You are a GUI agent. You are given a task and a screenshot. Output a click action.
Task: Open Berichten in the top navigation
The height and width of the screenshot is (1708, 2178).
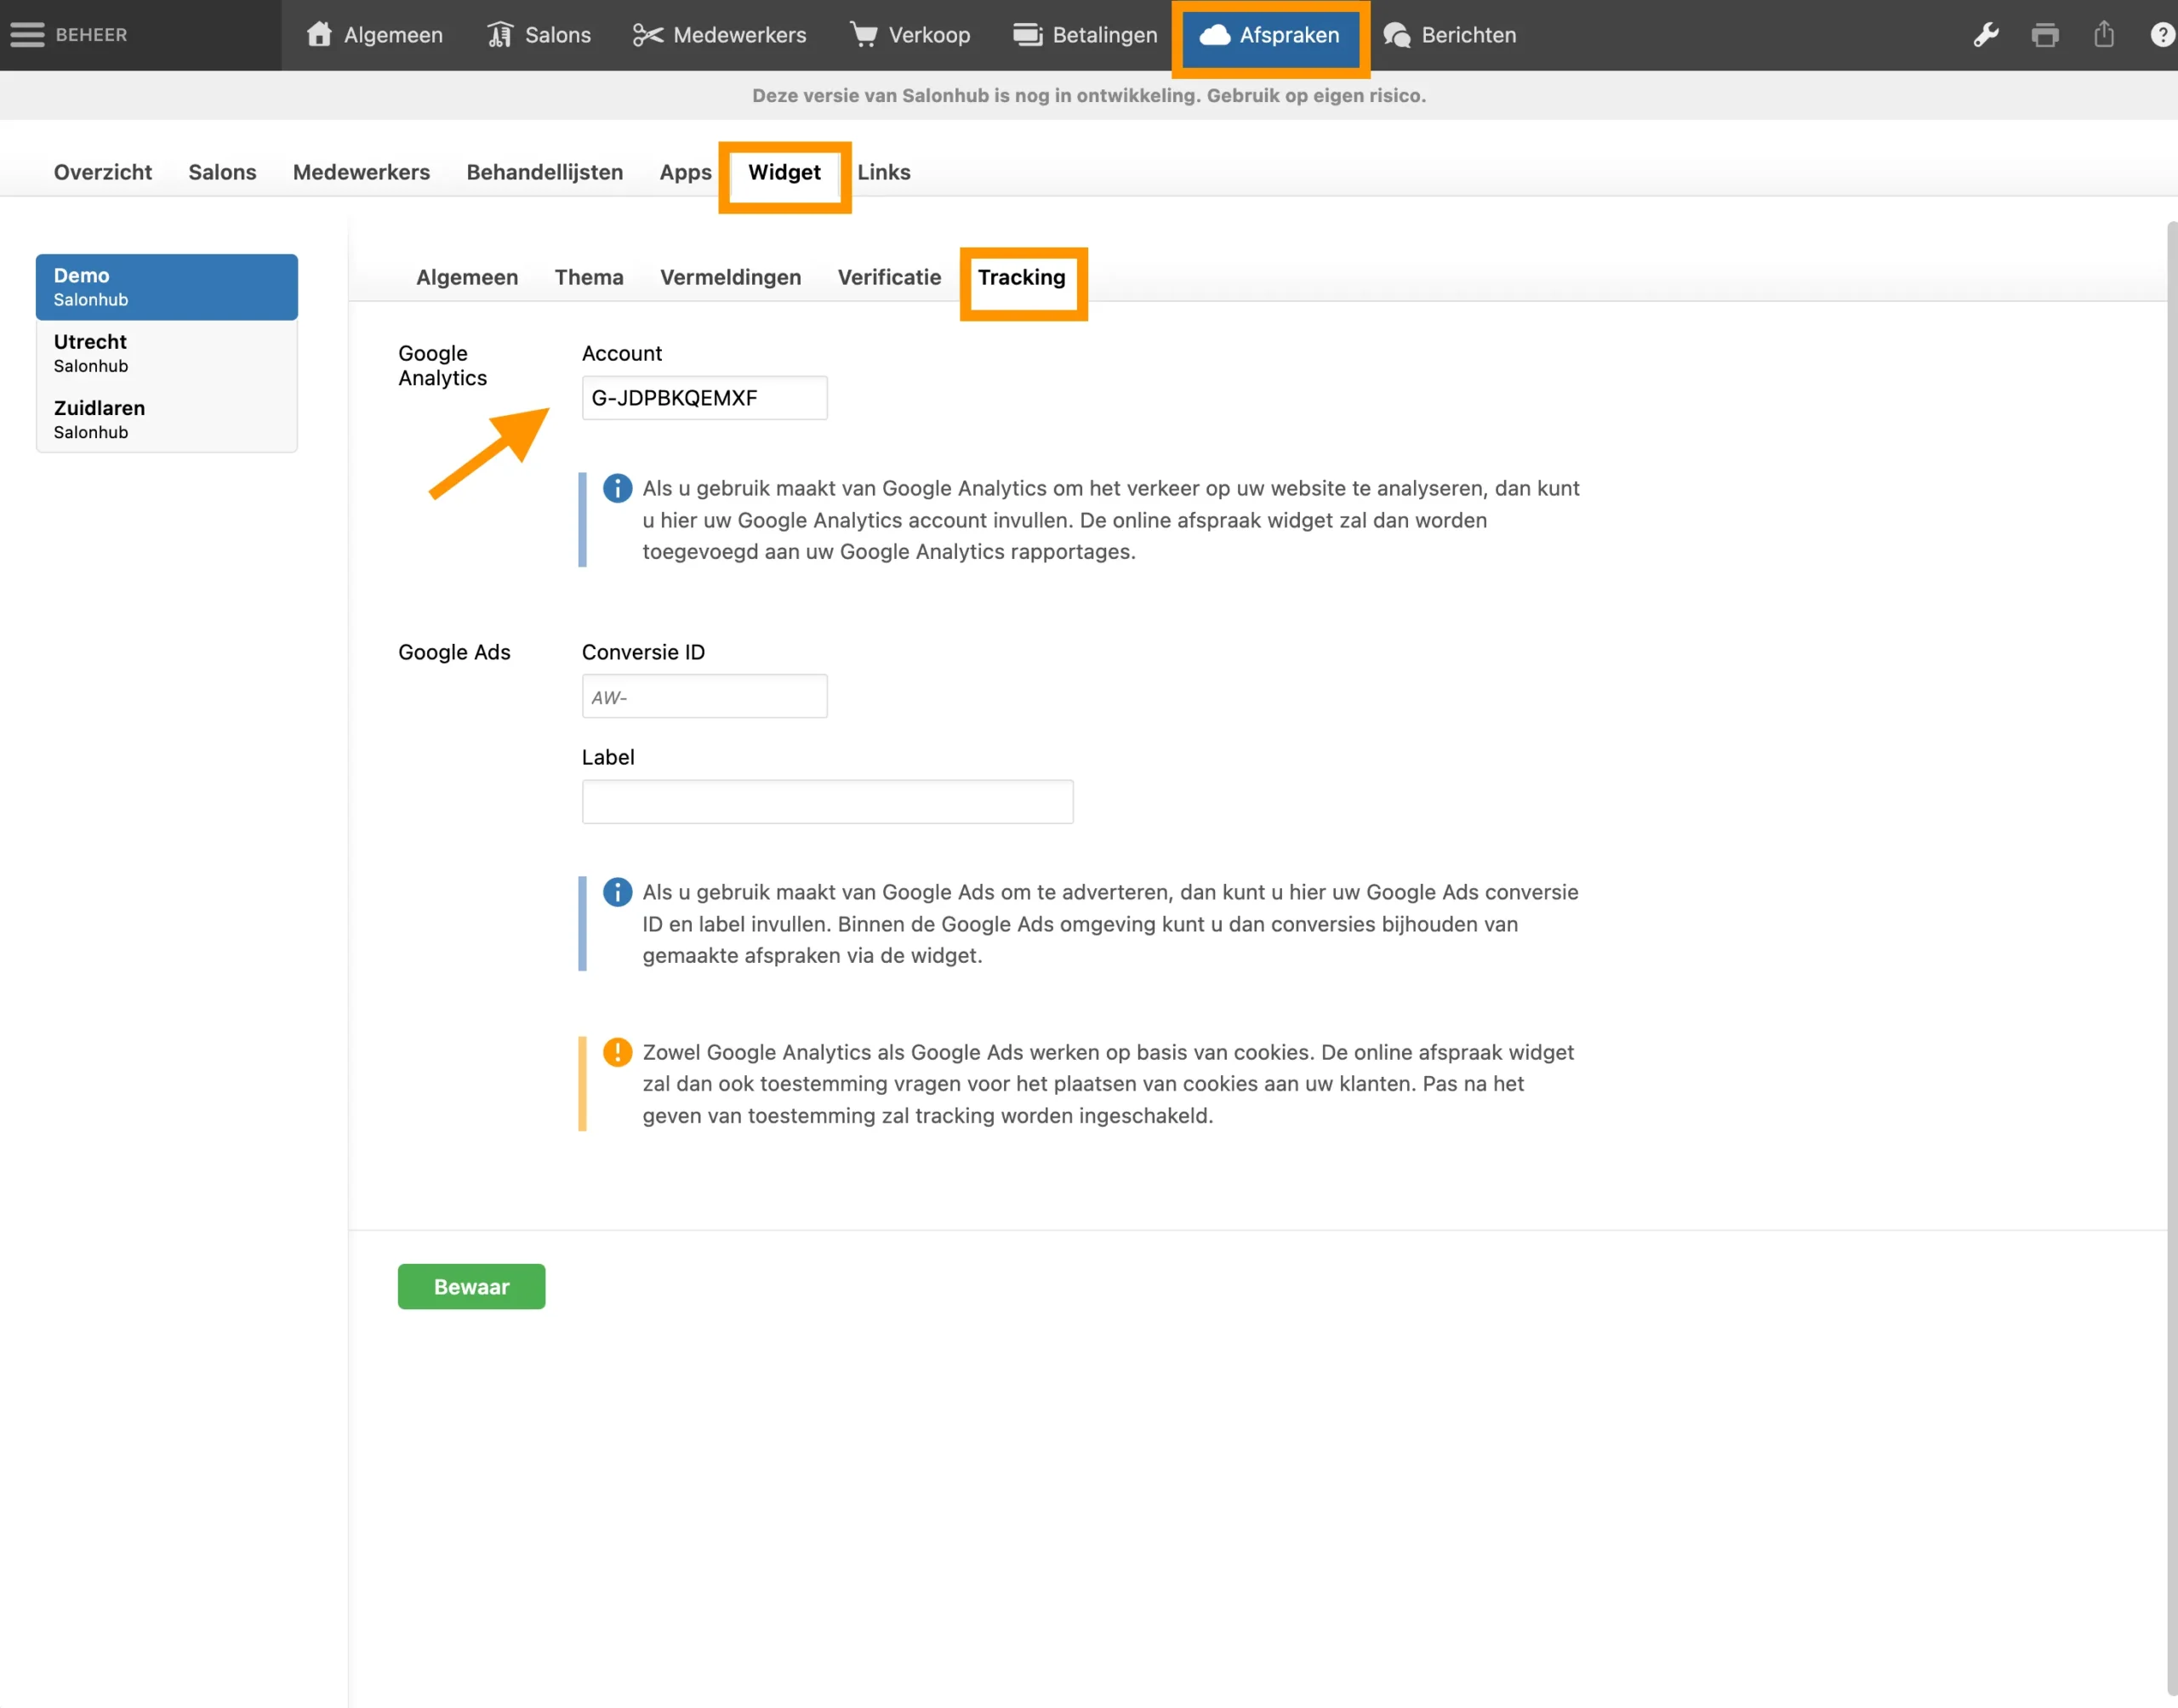[1450, 35]
